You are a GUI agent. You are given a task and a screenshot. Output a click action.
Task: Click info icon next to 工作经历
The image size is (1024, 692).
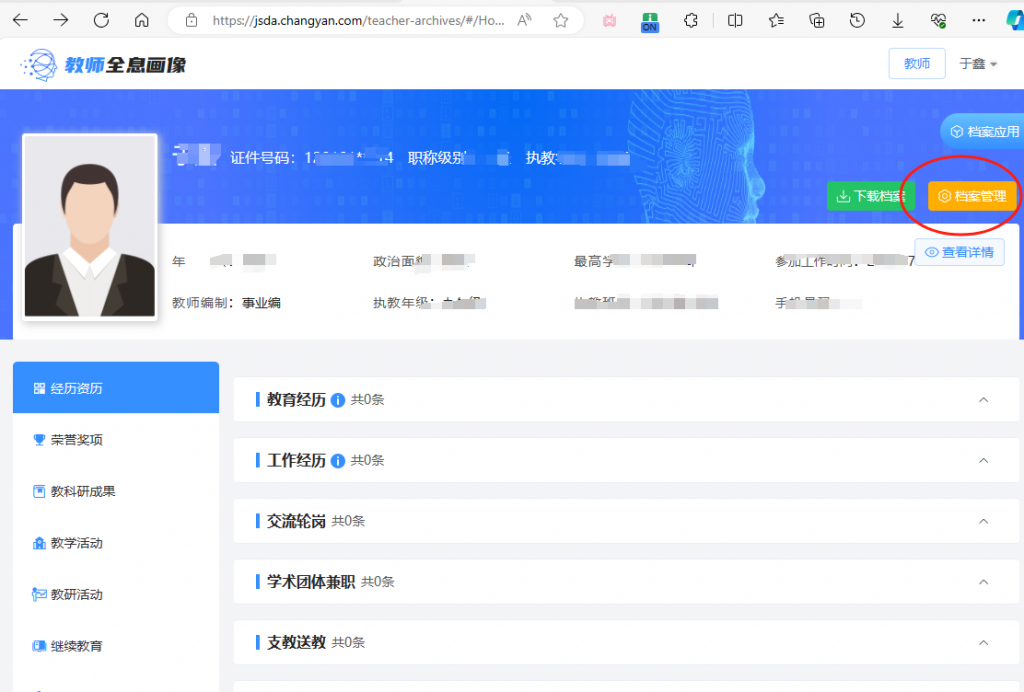pyautogui.click(x=338, y=461)
